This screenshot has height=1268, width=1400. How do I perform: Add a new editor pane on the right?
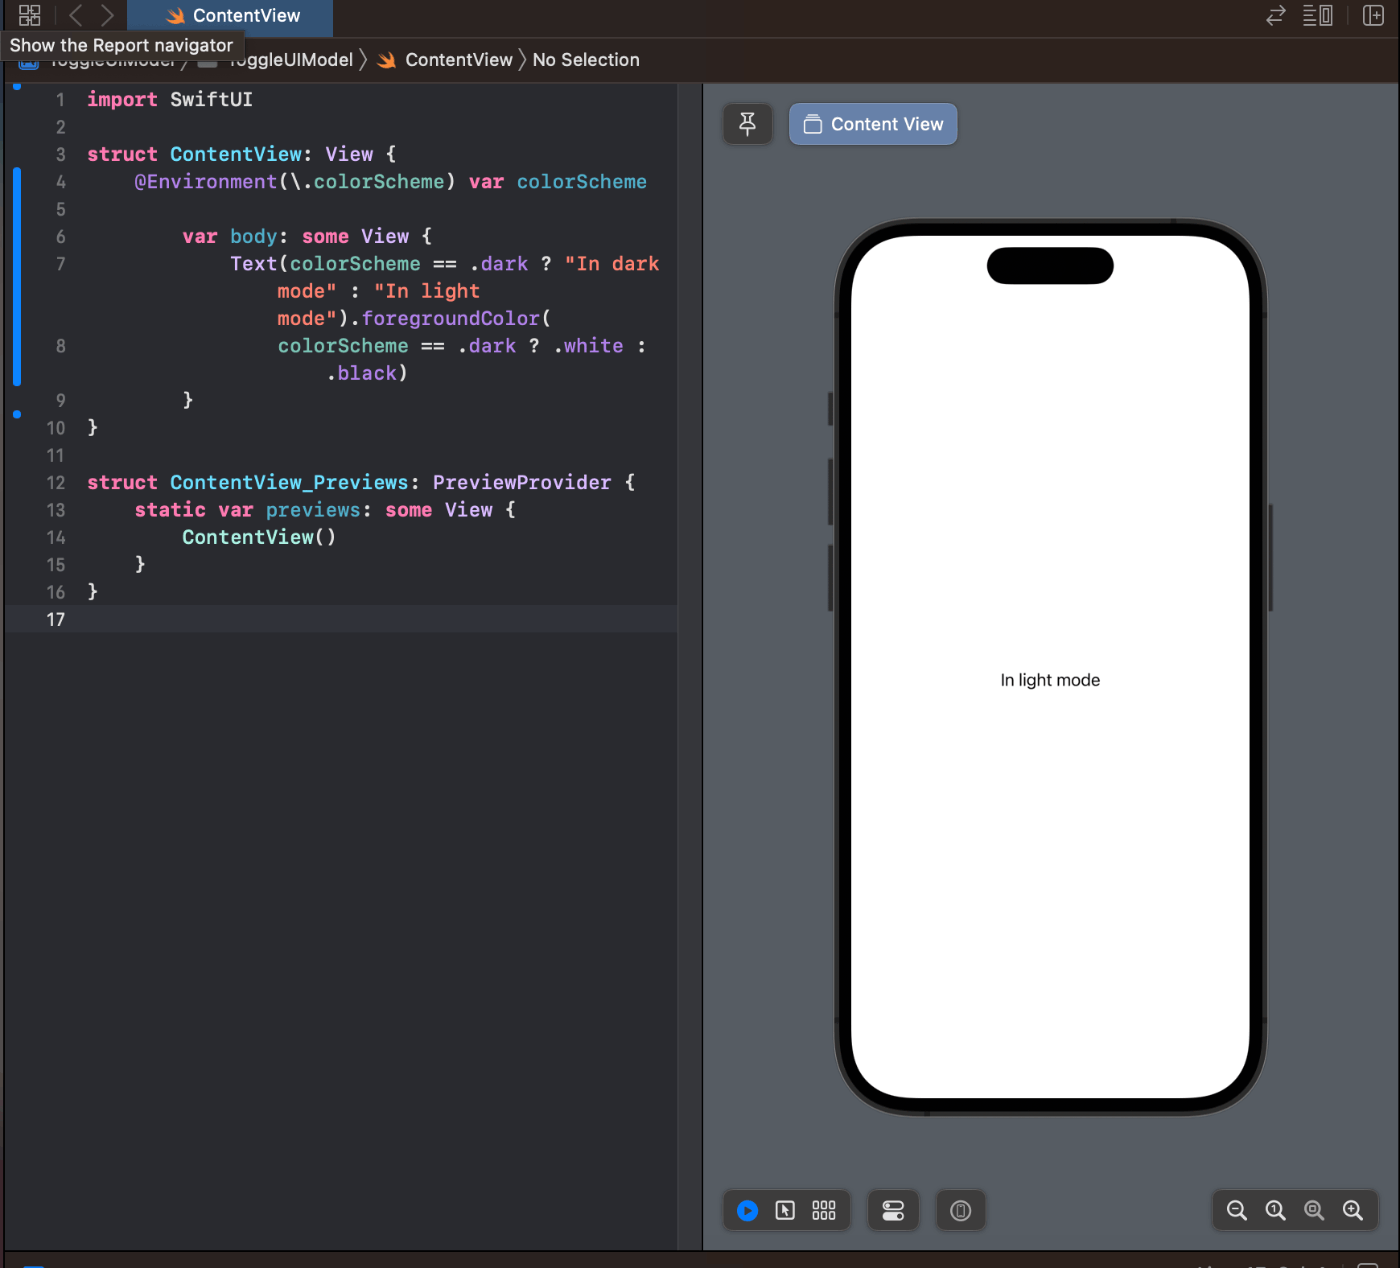[1373, 15]
